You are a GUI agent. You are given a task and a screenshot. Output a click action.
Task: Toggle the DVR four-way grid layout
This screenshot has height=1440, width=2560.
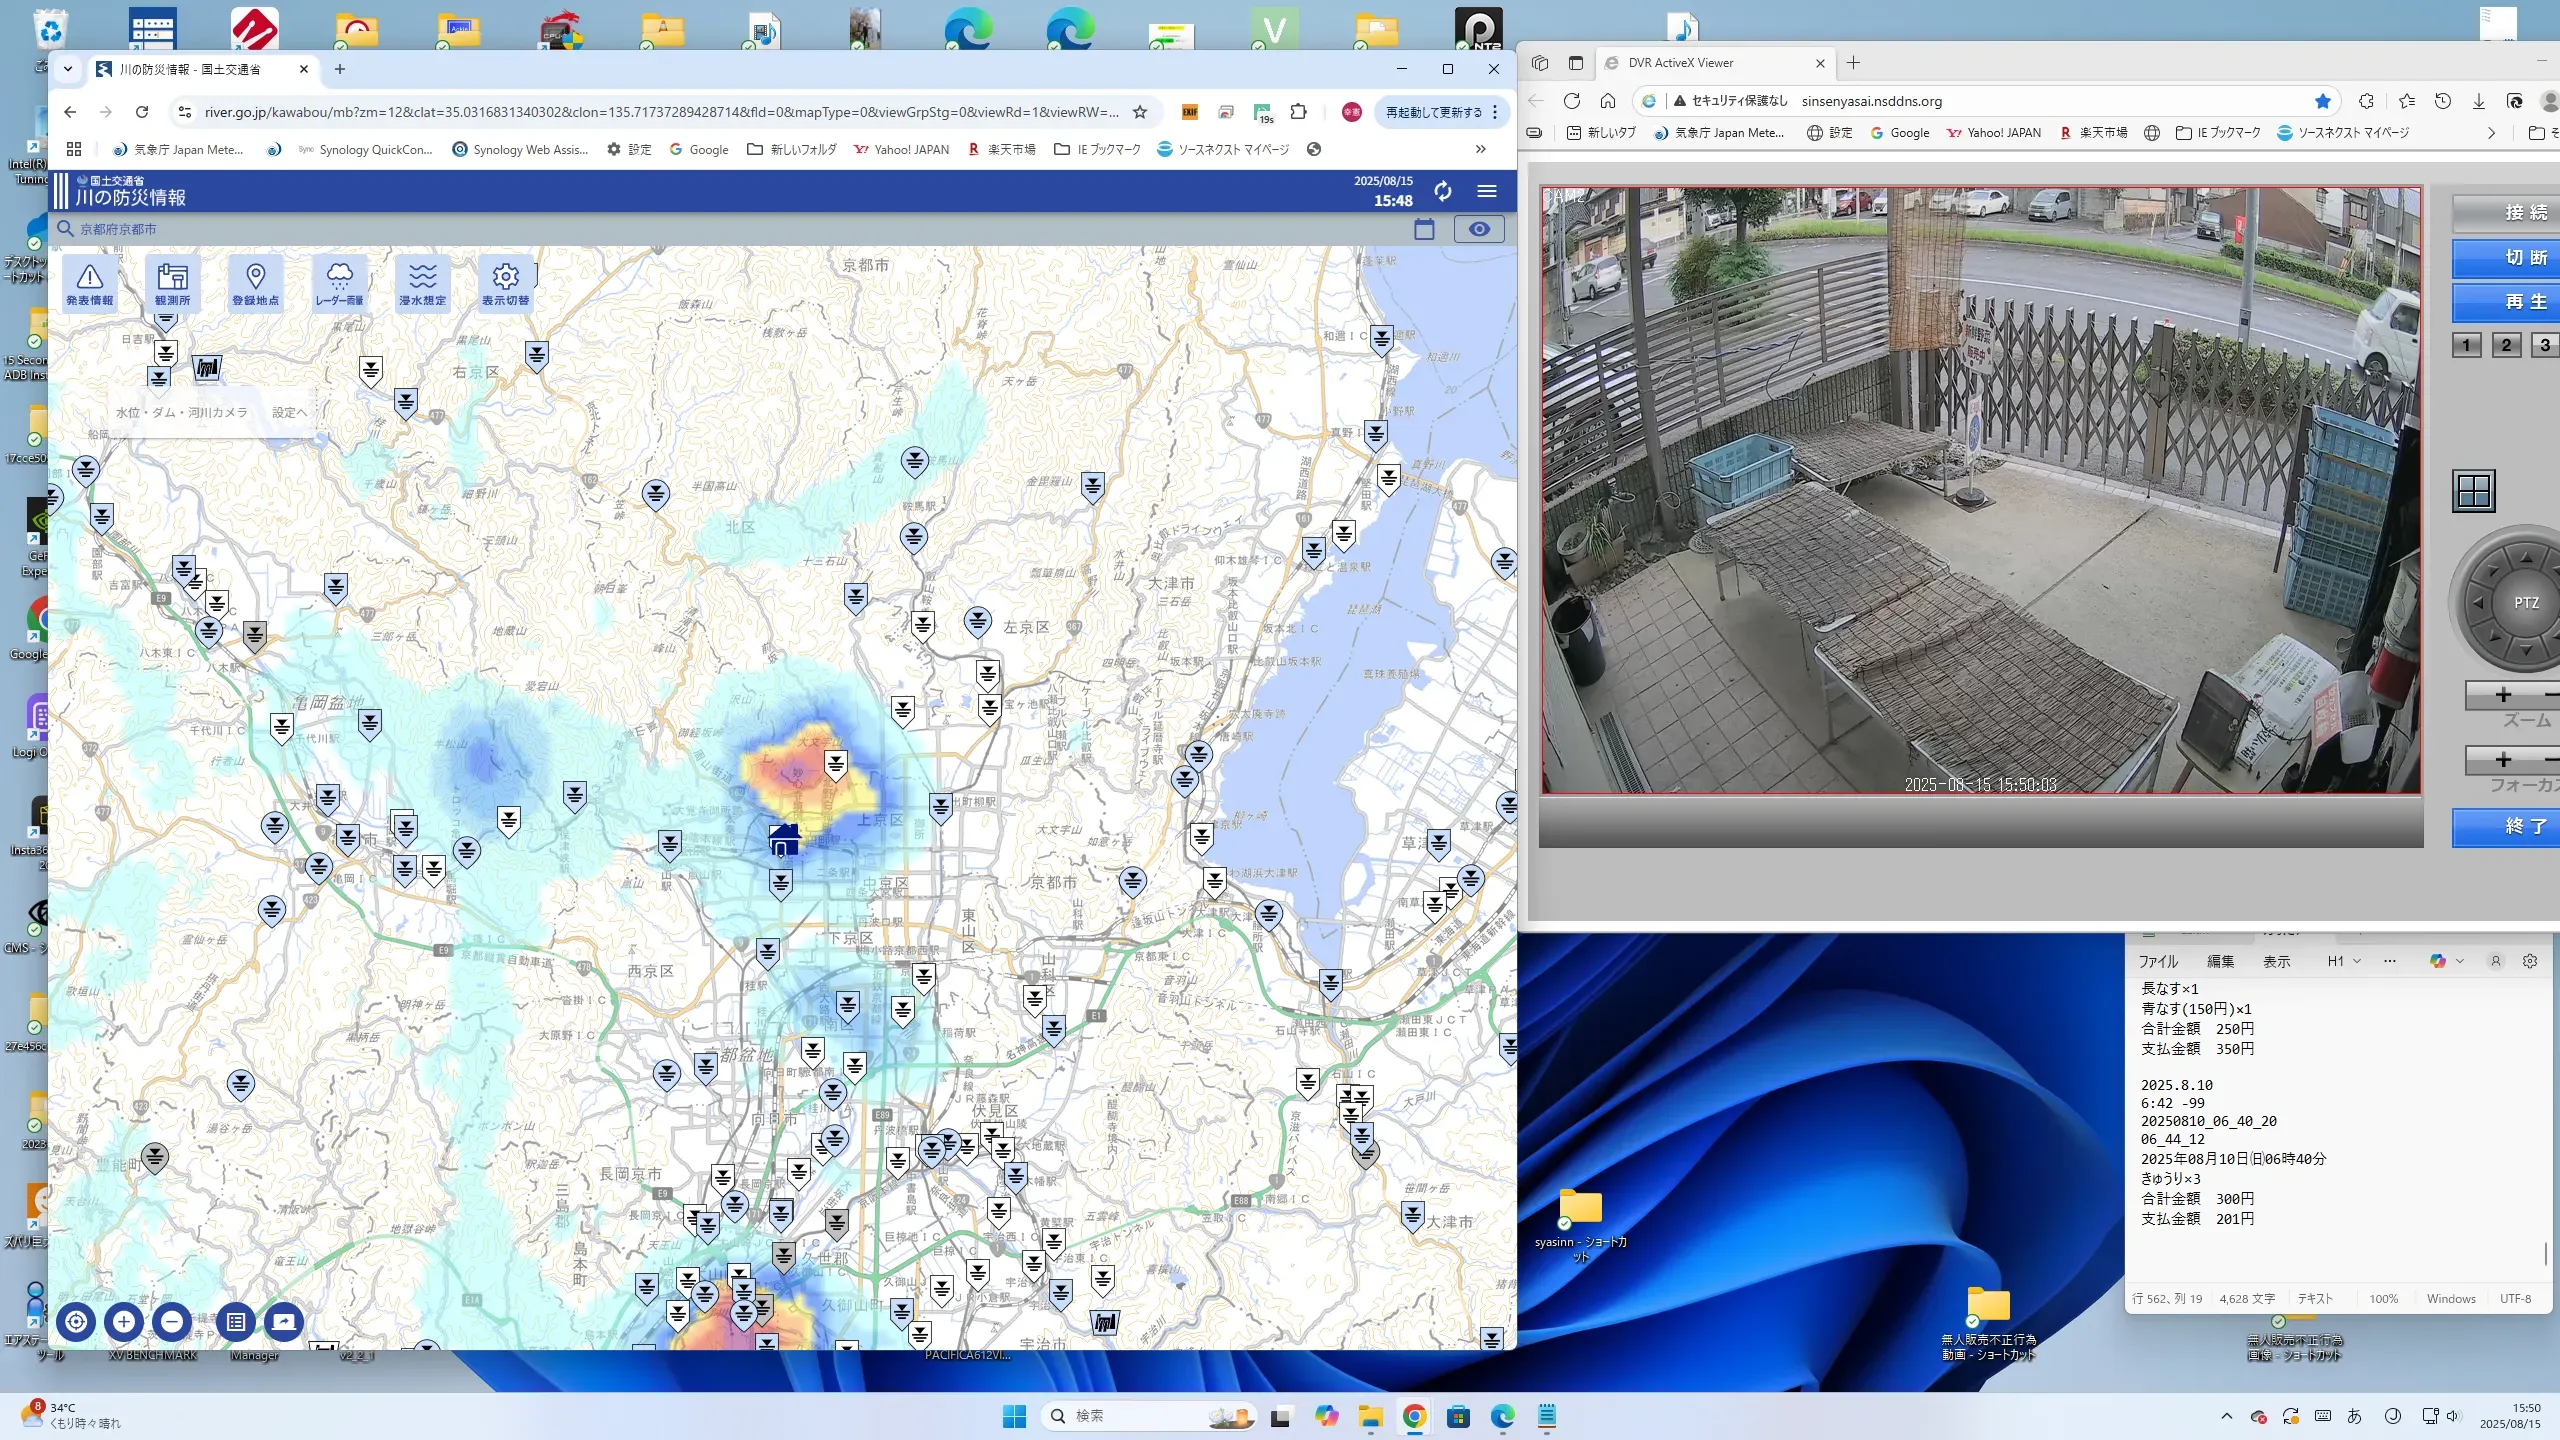pyautogui.click(x=2473, y=491)
